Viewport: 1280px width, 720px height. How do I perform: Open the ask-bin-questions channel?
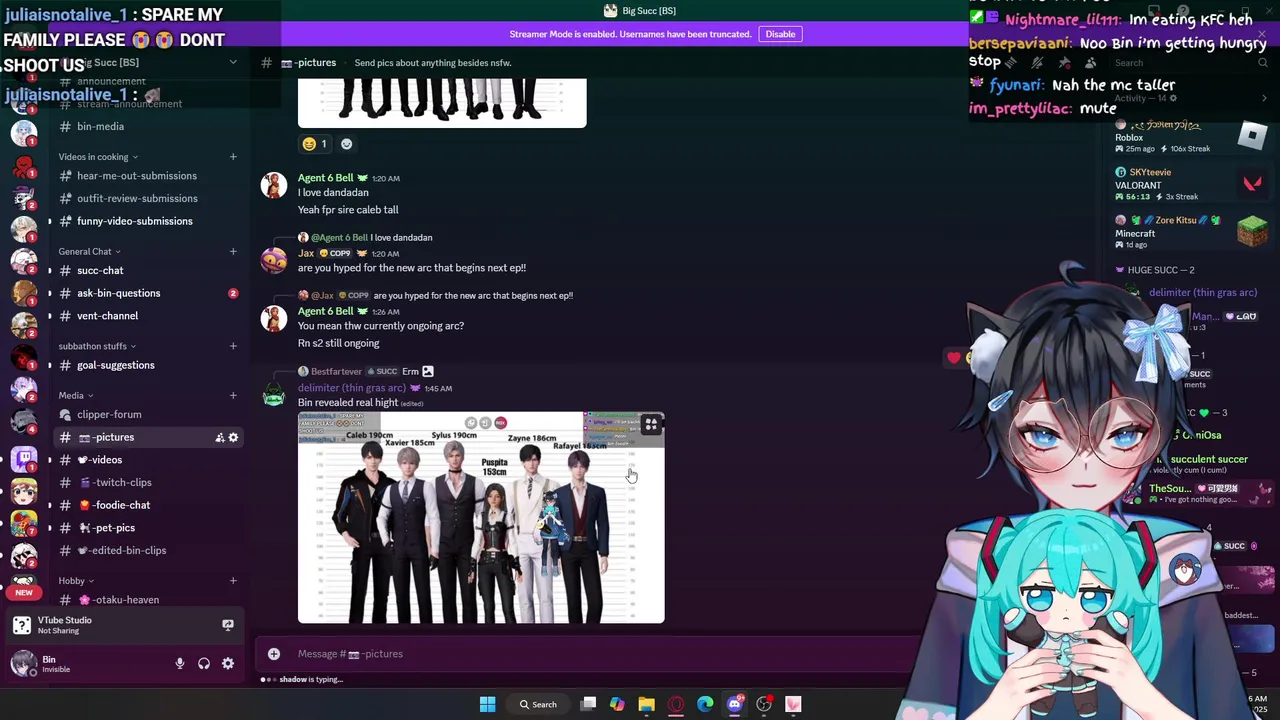click(148, 293)
